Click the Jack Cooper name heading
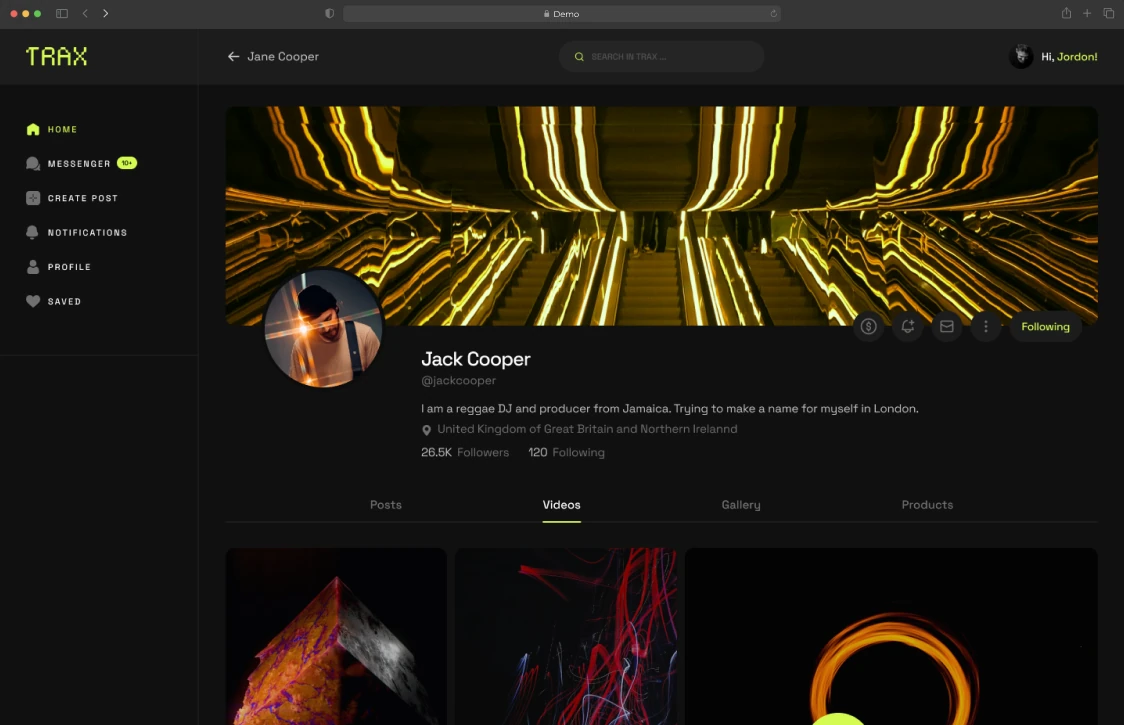The image size is (1124, 725). (x=476, y=359)
